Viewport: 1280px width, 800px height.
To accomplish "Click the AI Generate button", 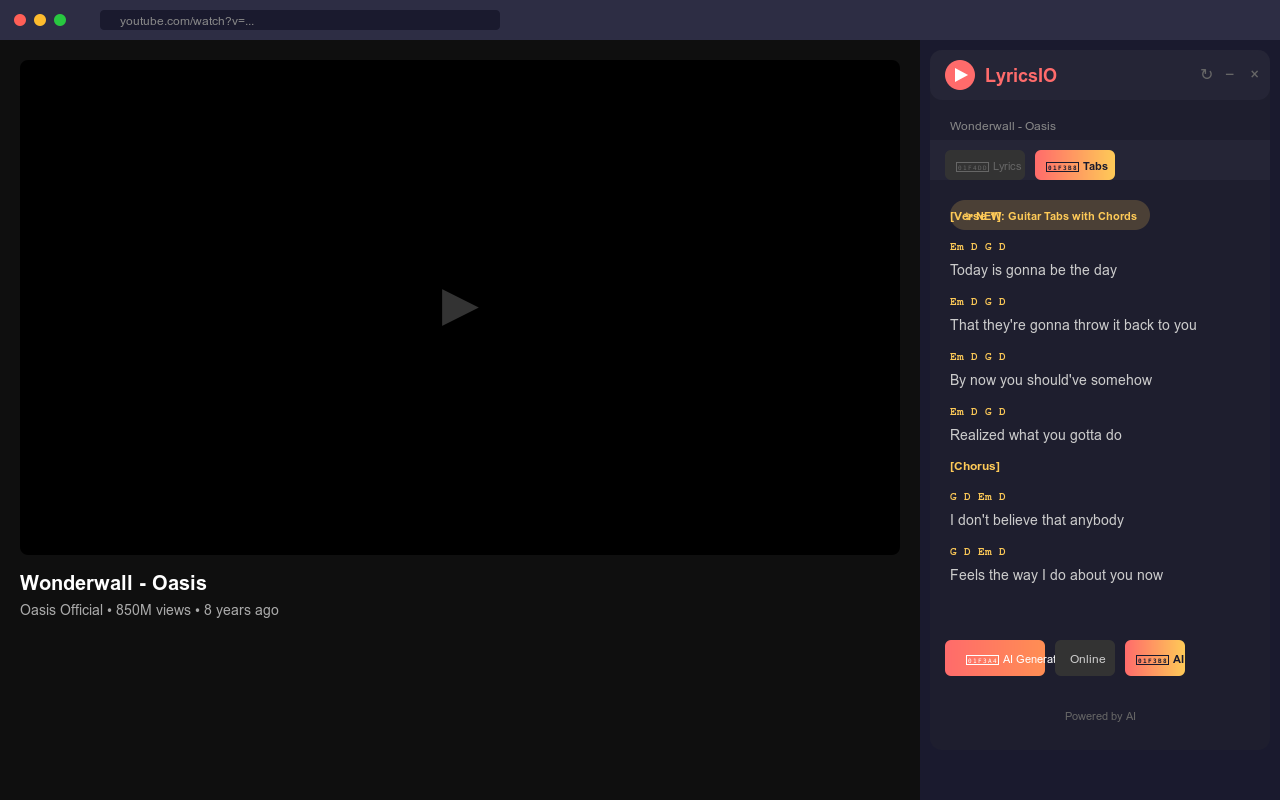I will coord(995,658).
